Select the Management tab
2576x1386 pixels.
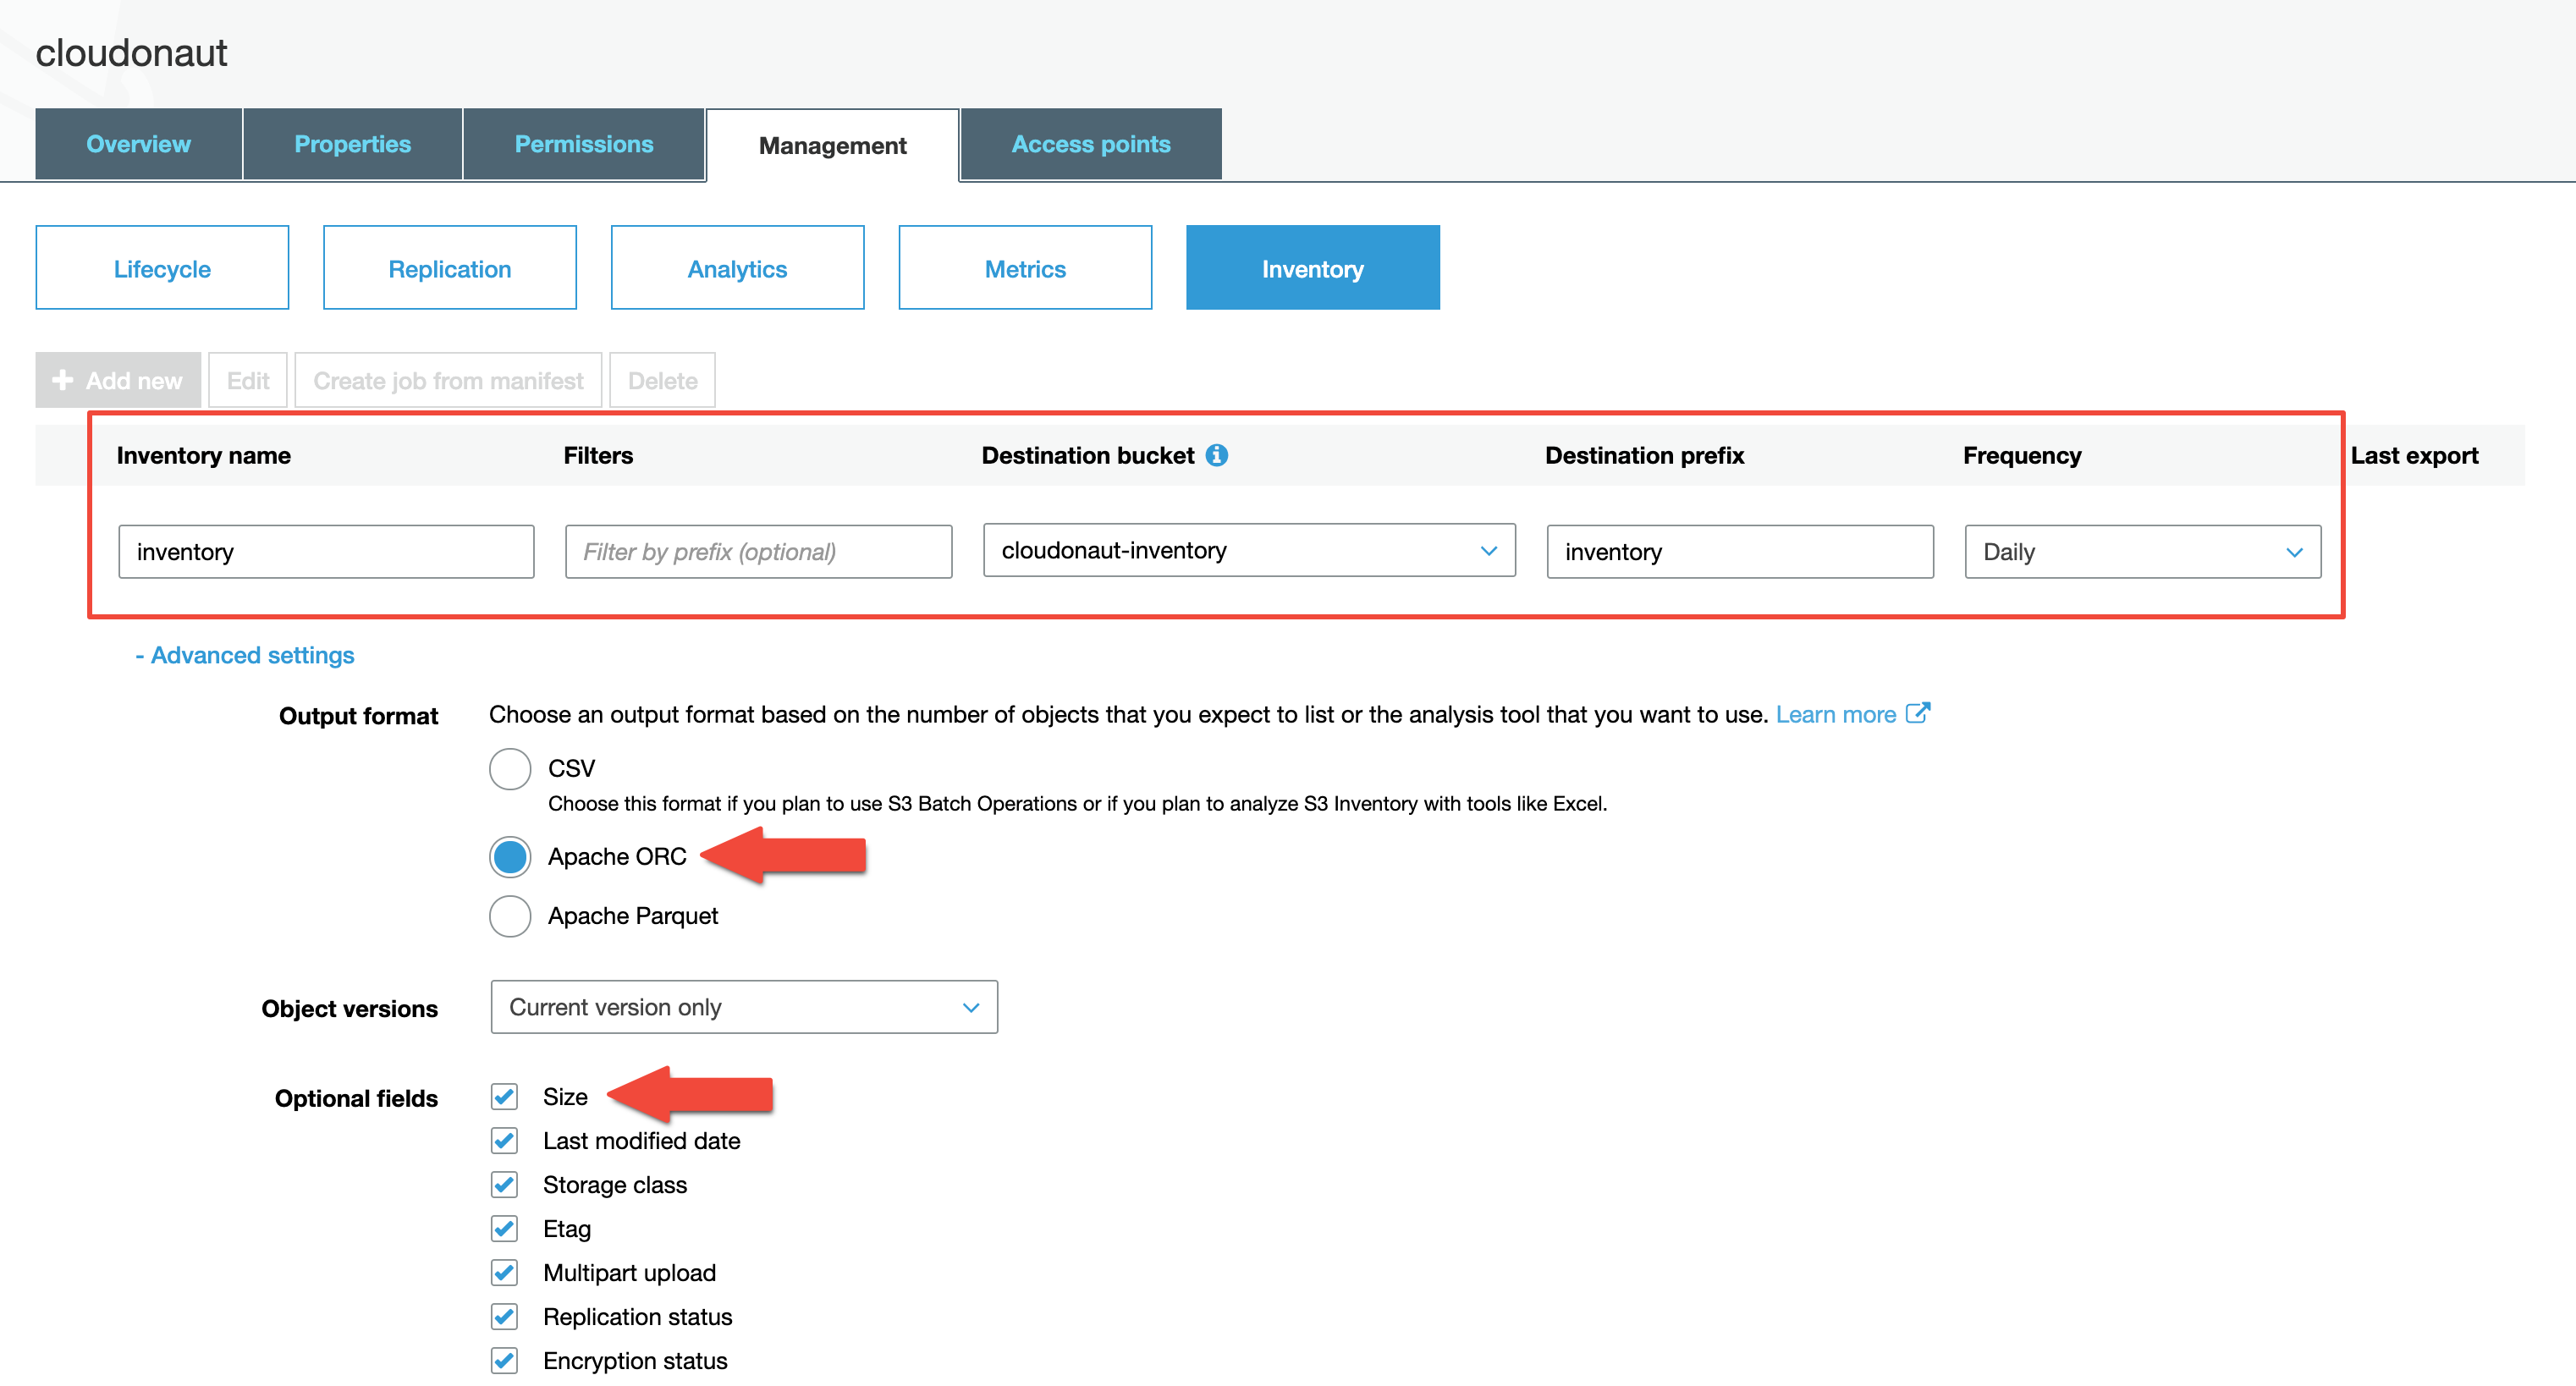(832, 146)
